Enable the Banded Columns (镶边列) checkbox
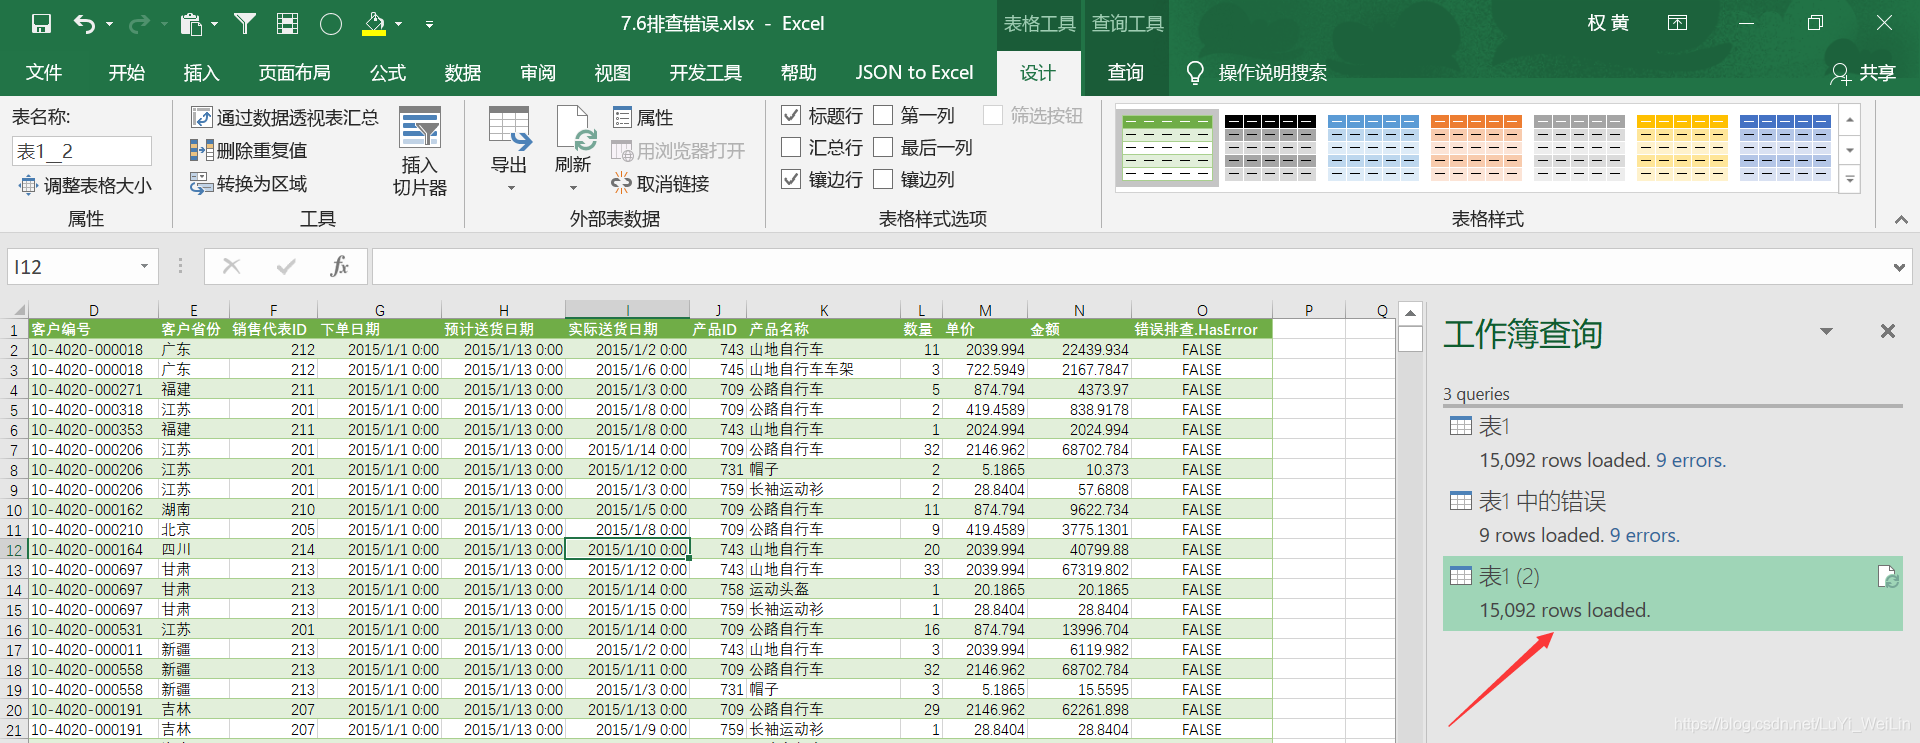Image resolution: width=1920 pixels, height=743 pixels. [883, 179]
